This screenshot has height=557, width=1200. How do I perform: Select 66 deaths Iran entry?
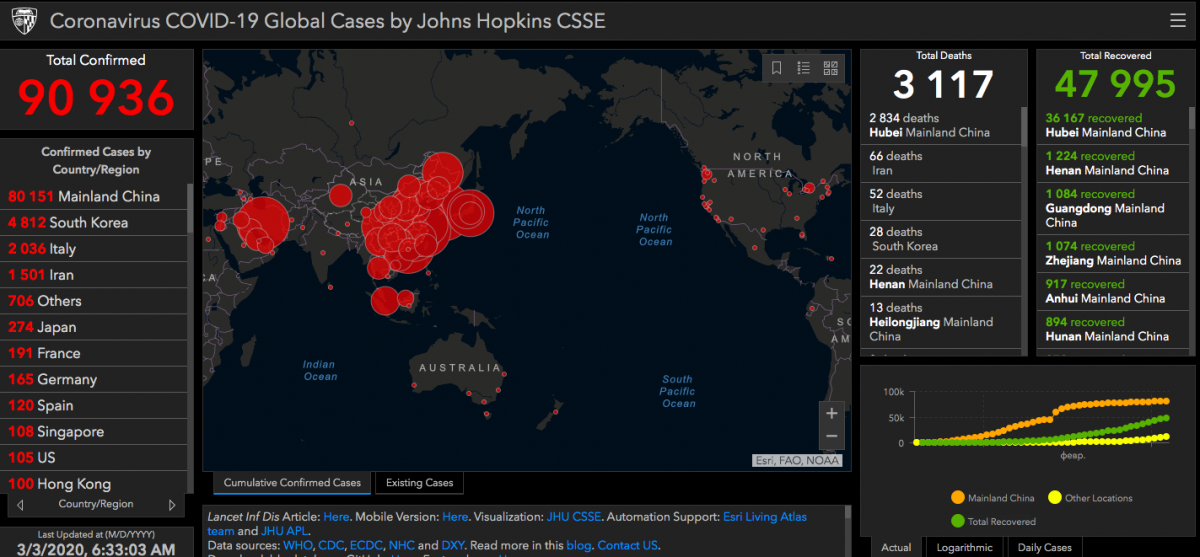click(x=941, y=164)
